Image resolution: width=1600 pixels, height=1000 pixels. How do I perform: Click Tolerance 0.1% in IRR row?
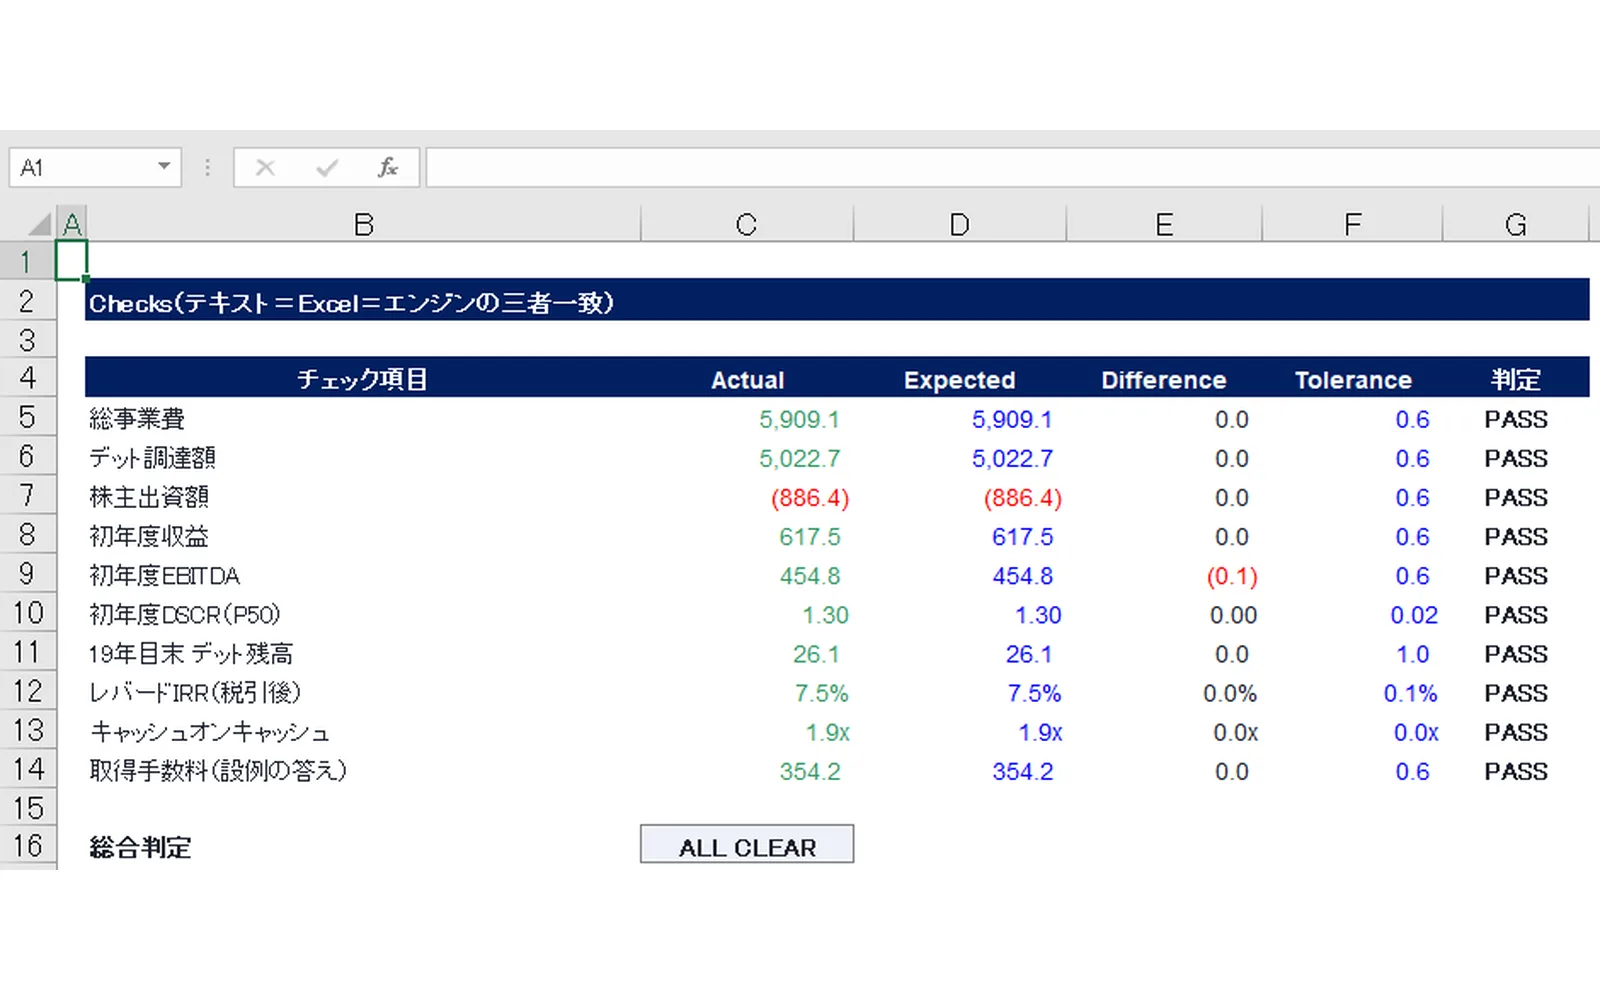pos(1352,692)
